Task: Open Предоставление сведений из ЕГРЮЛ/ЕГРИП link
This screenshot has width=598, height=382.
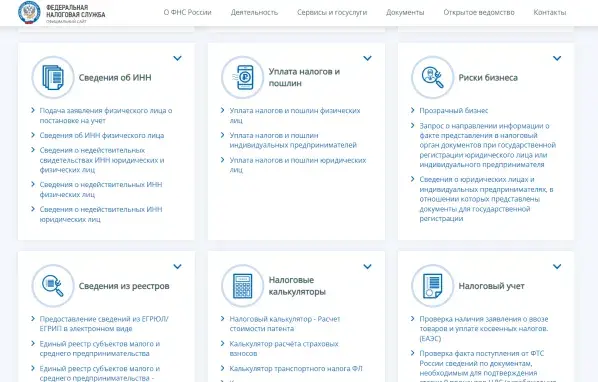Action: coord(104,324)
